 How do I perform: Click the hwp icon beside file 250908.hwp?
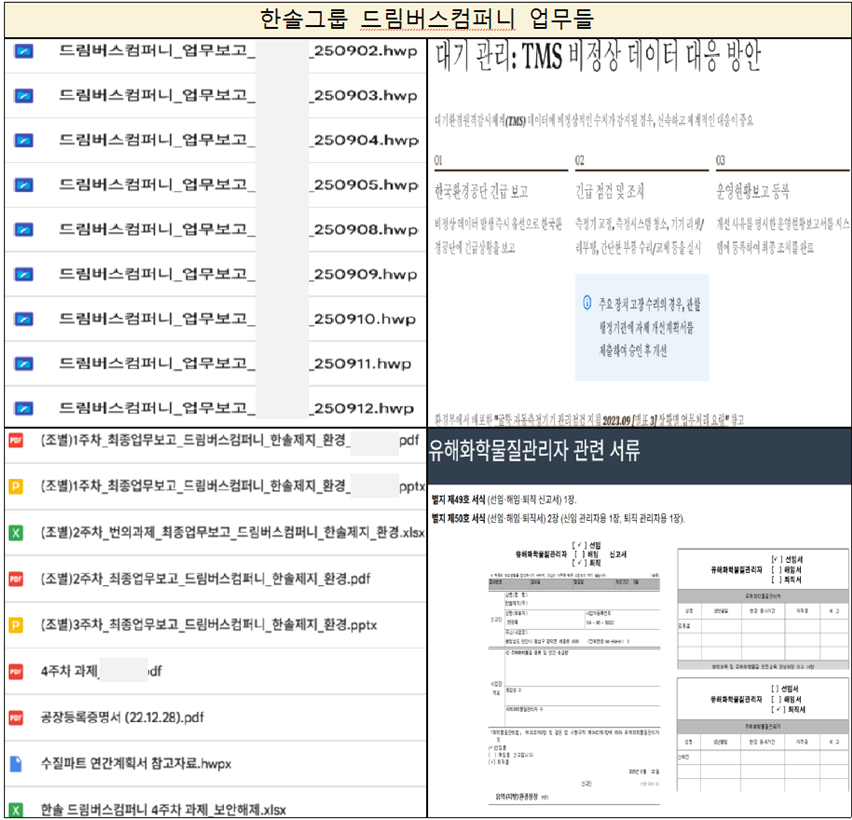pyautogui.click(x=23, y=230)
